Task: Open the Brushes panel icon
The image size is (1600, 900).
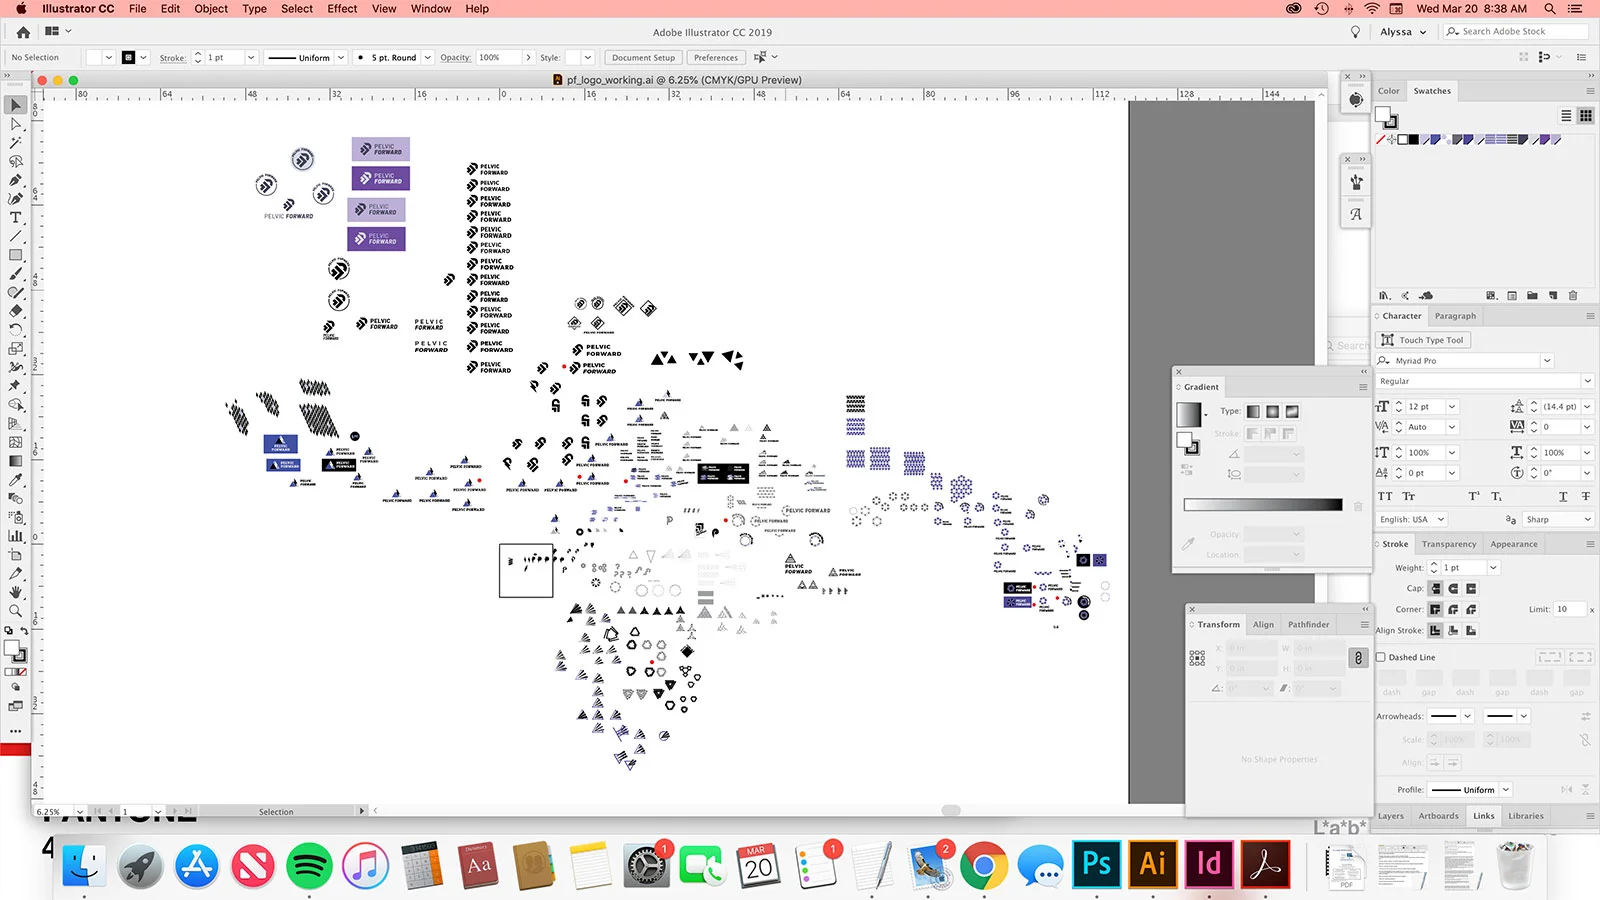Action: 1356,182
